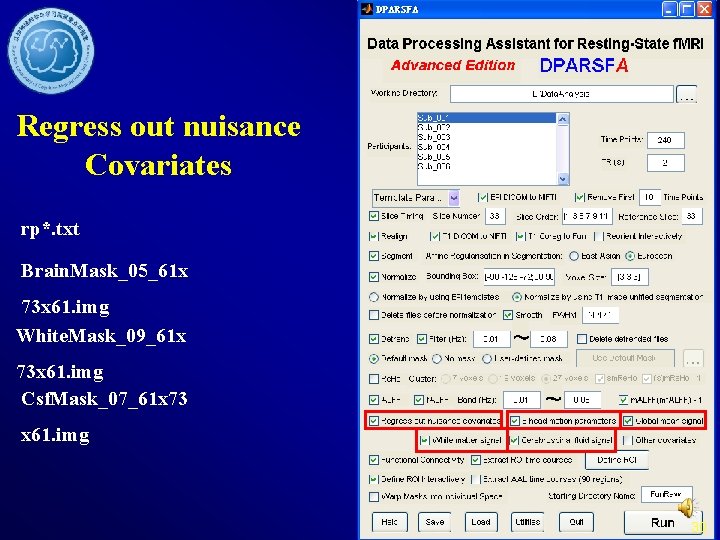Select the No mask option

pos(437,359)
